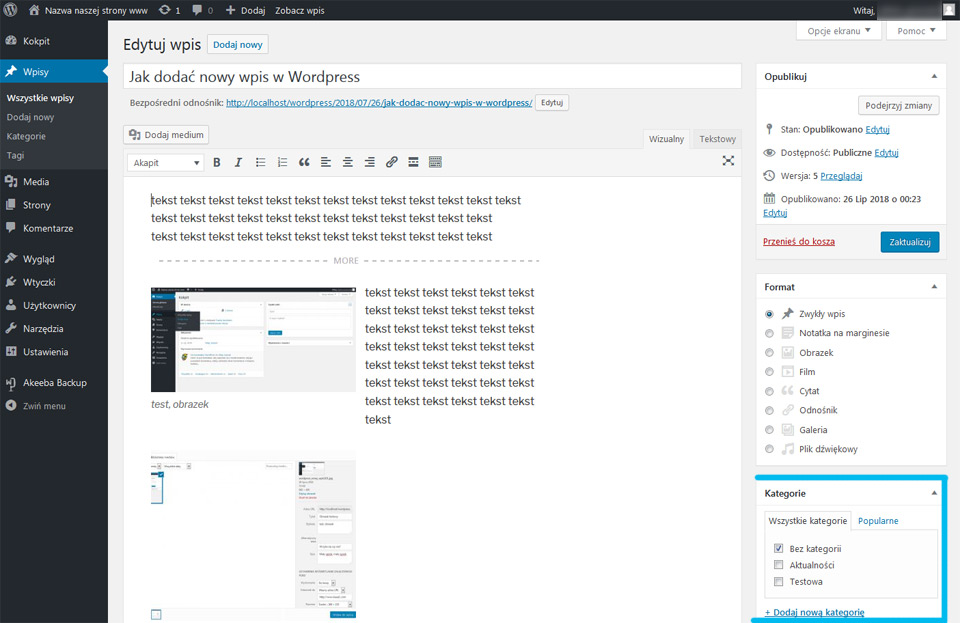
Task: Align text to the right
Action: coord(369,162)
